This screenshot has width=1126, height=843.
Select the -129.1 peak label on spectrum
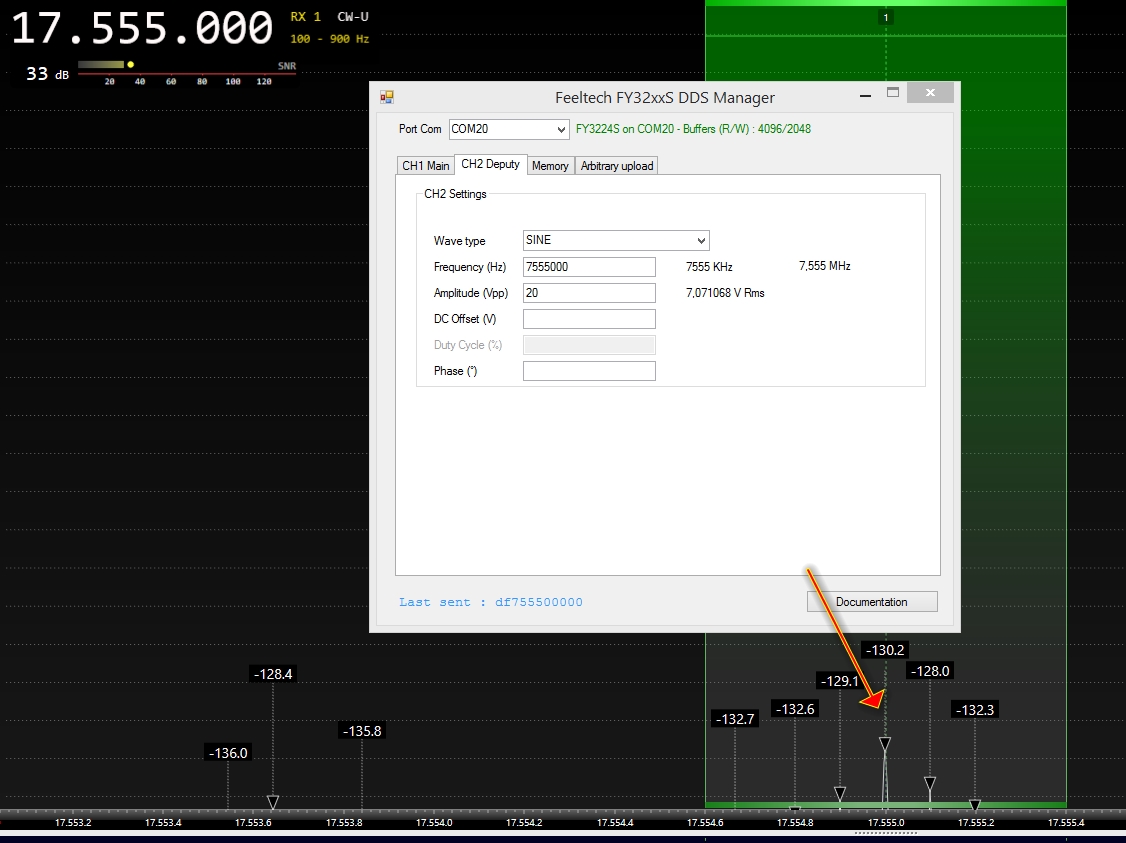point(839,681)
